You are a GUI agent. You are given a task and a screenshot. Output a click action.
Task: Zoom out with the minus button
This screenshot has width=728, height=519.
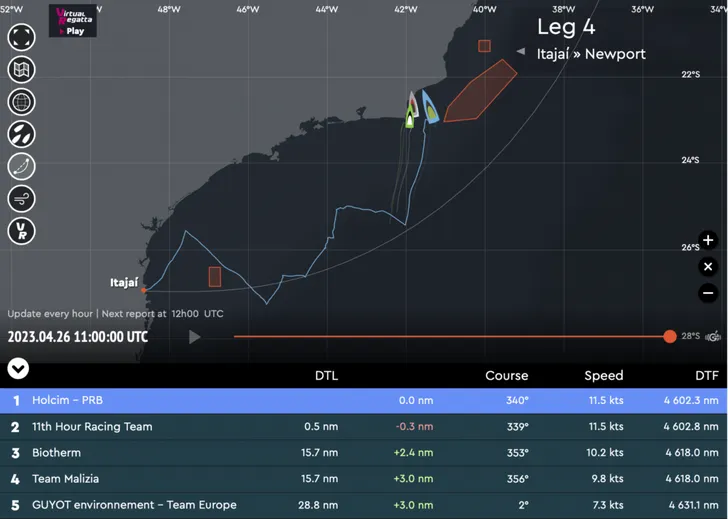coord(708,293)
